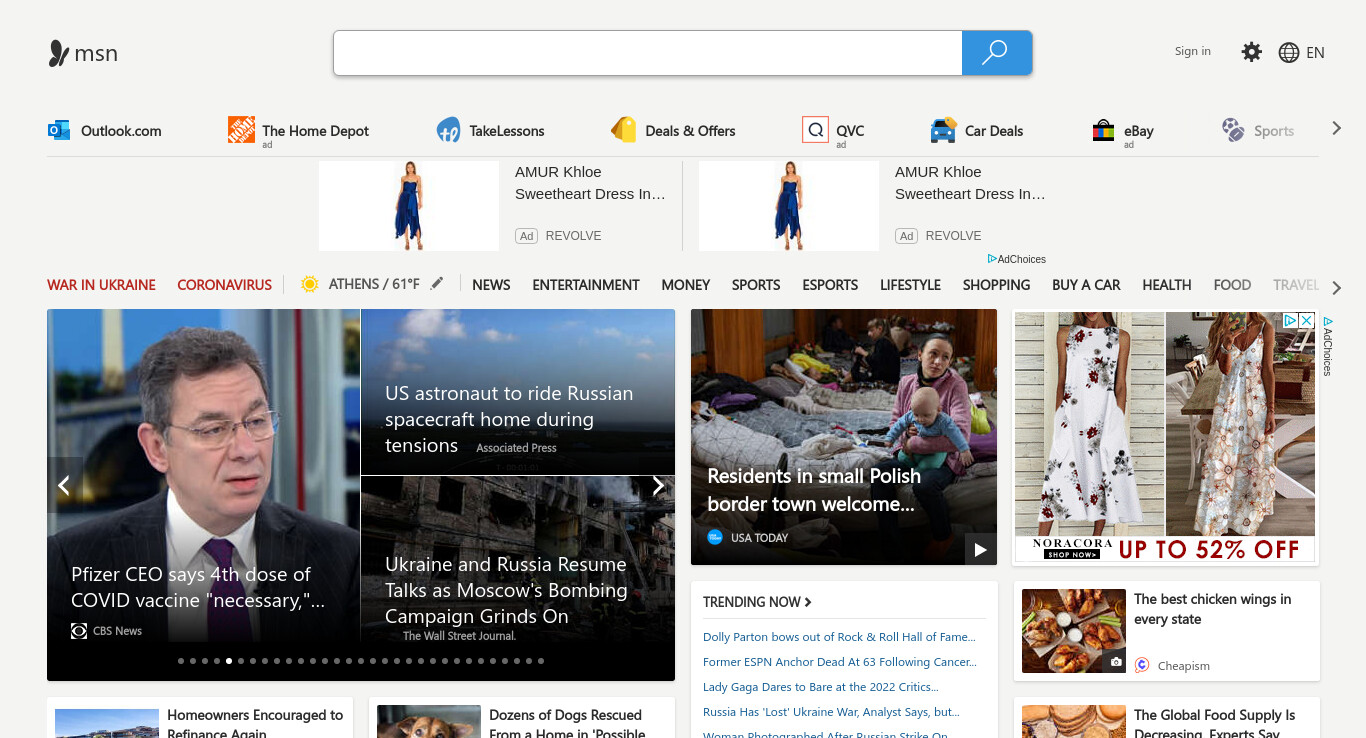The image size is (1366, 738).
Task: Open the ESPORTS category
Action: tap(830, 285)
